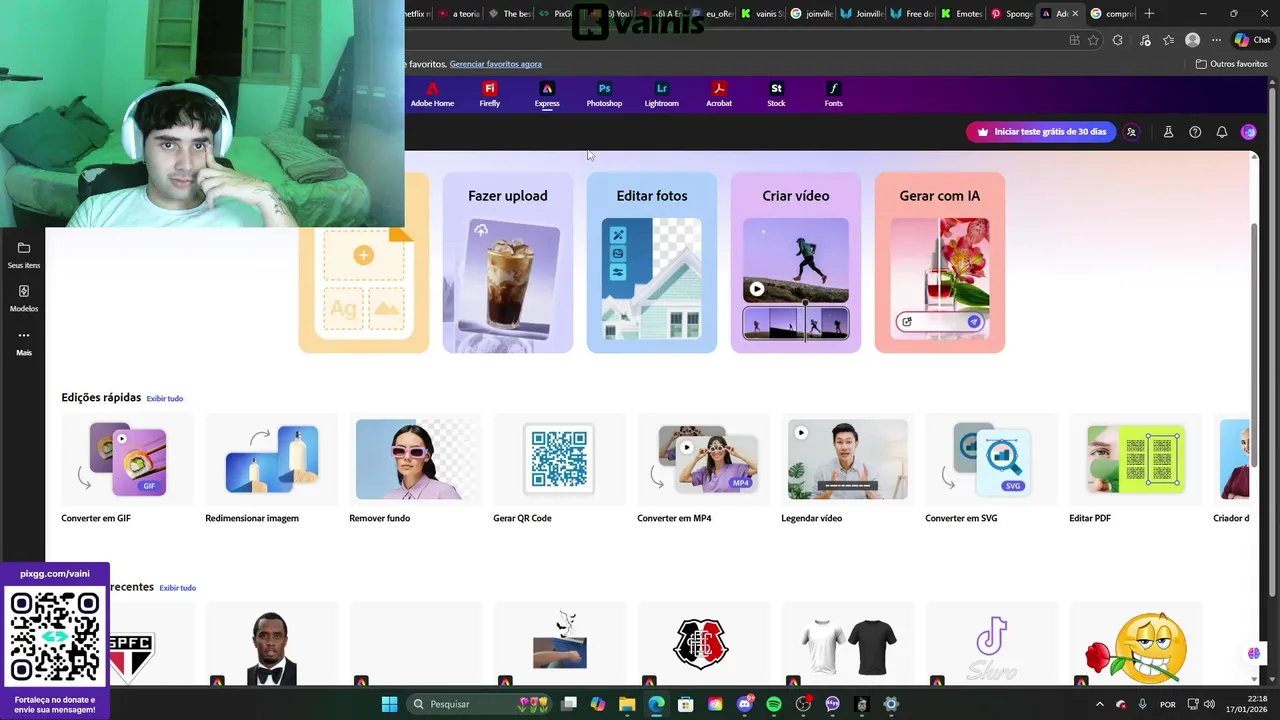Open Discord from the taskbar
This screenshot has height=720, width=1280.
tap(744, 704)
